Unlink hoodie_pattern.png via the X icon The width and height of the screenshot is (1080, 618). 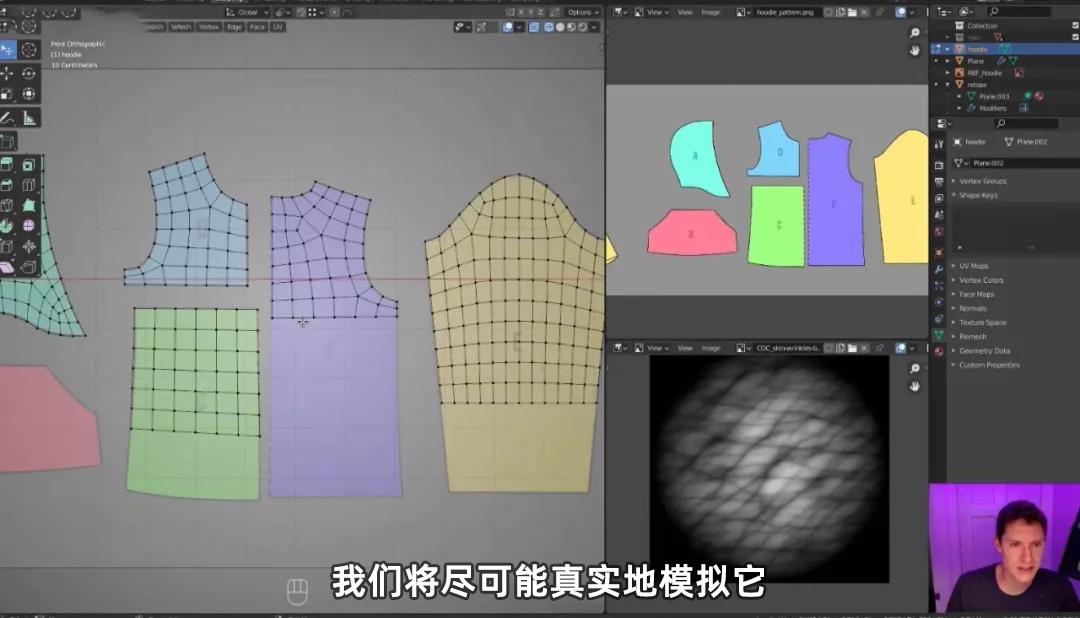tap(863, 12)
